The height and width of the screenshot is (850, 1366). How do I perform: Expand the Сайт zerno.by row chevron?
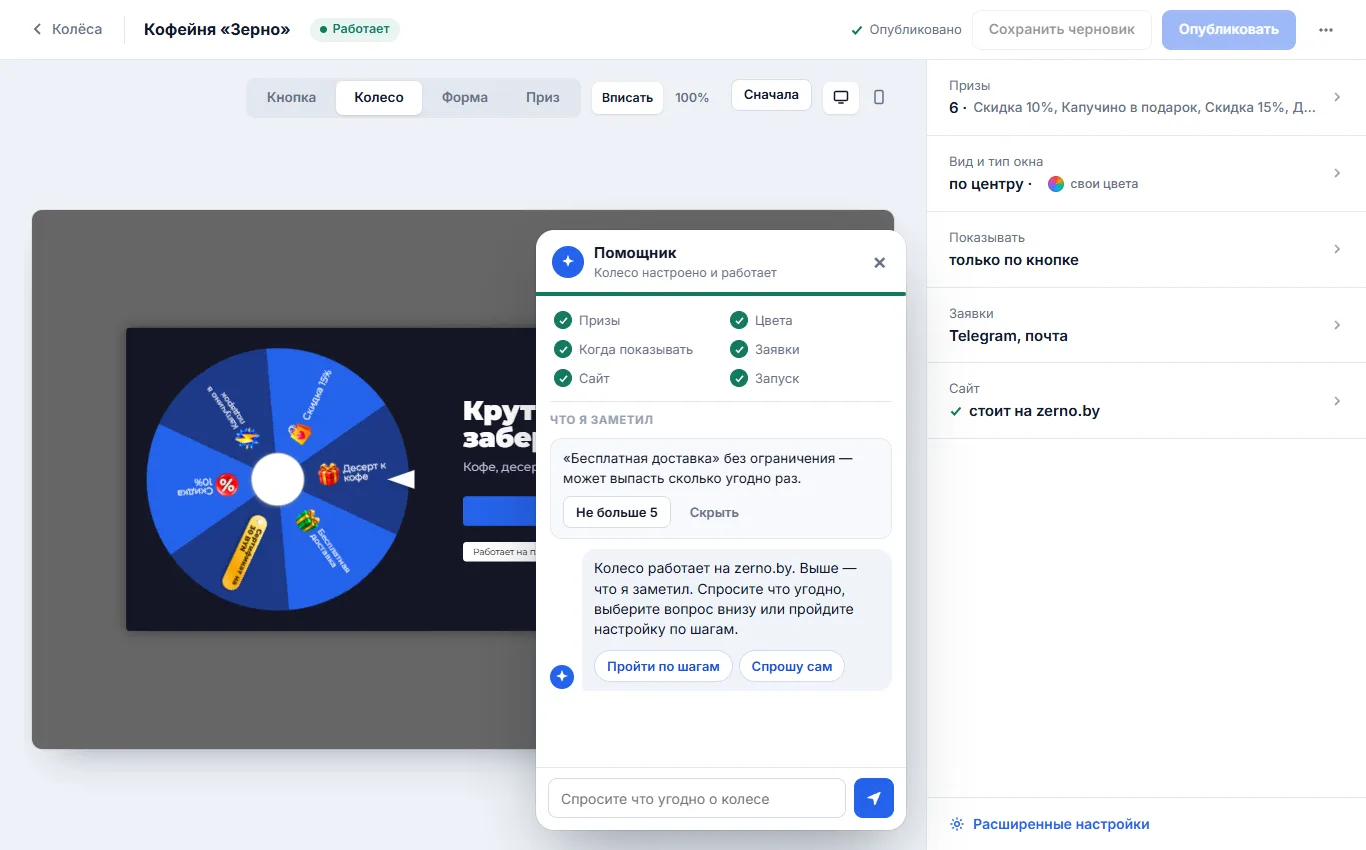(x=1337, y=401)
